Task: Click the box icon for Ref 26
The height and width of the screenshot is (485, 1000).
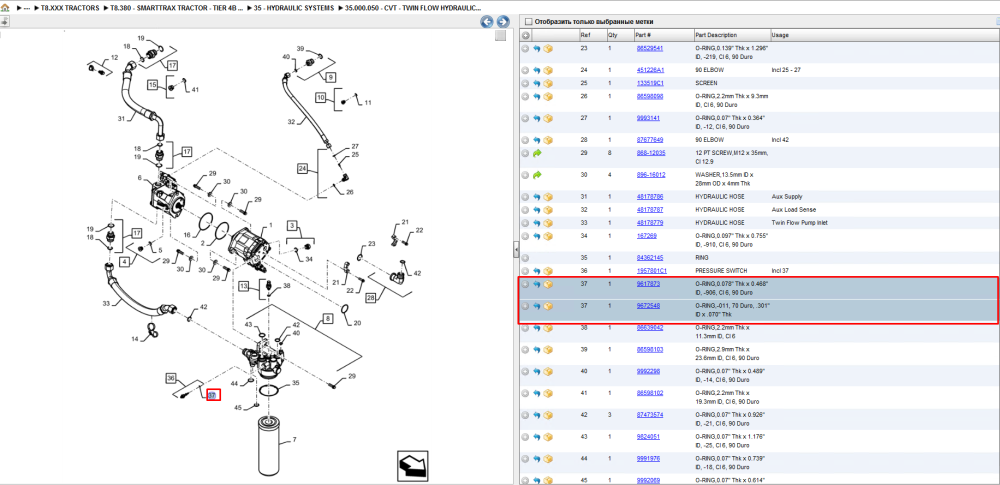Action: point(548,96)
